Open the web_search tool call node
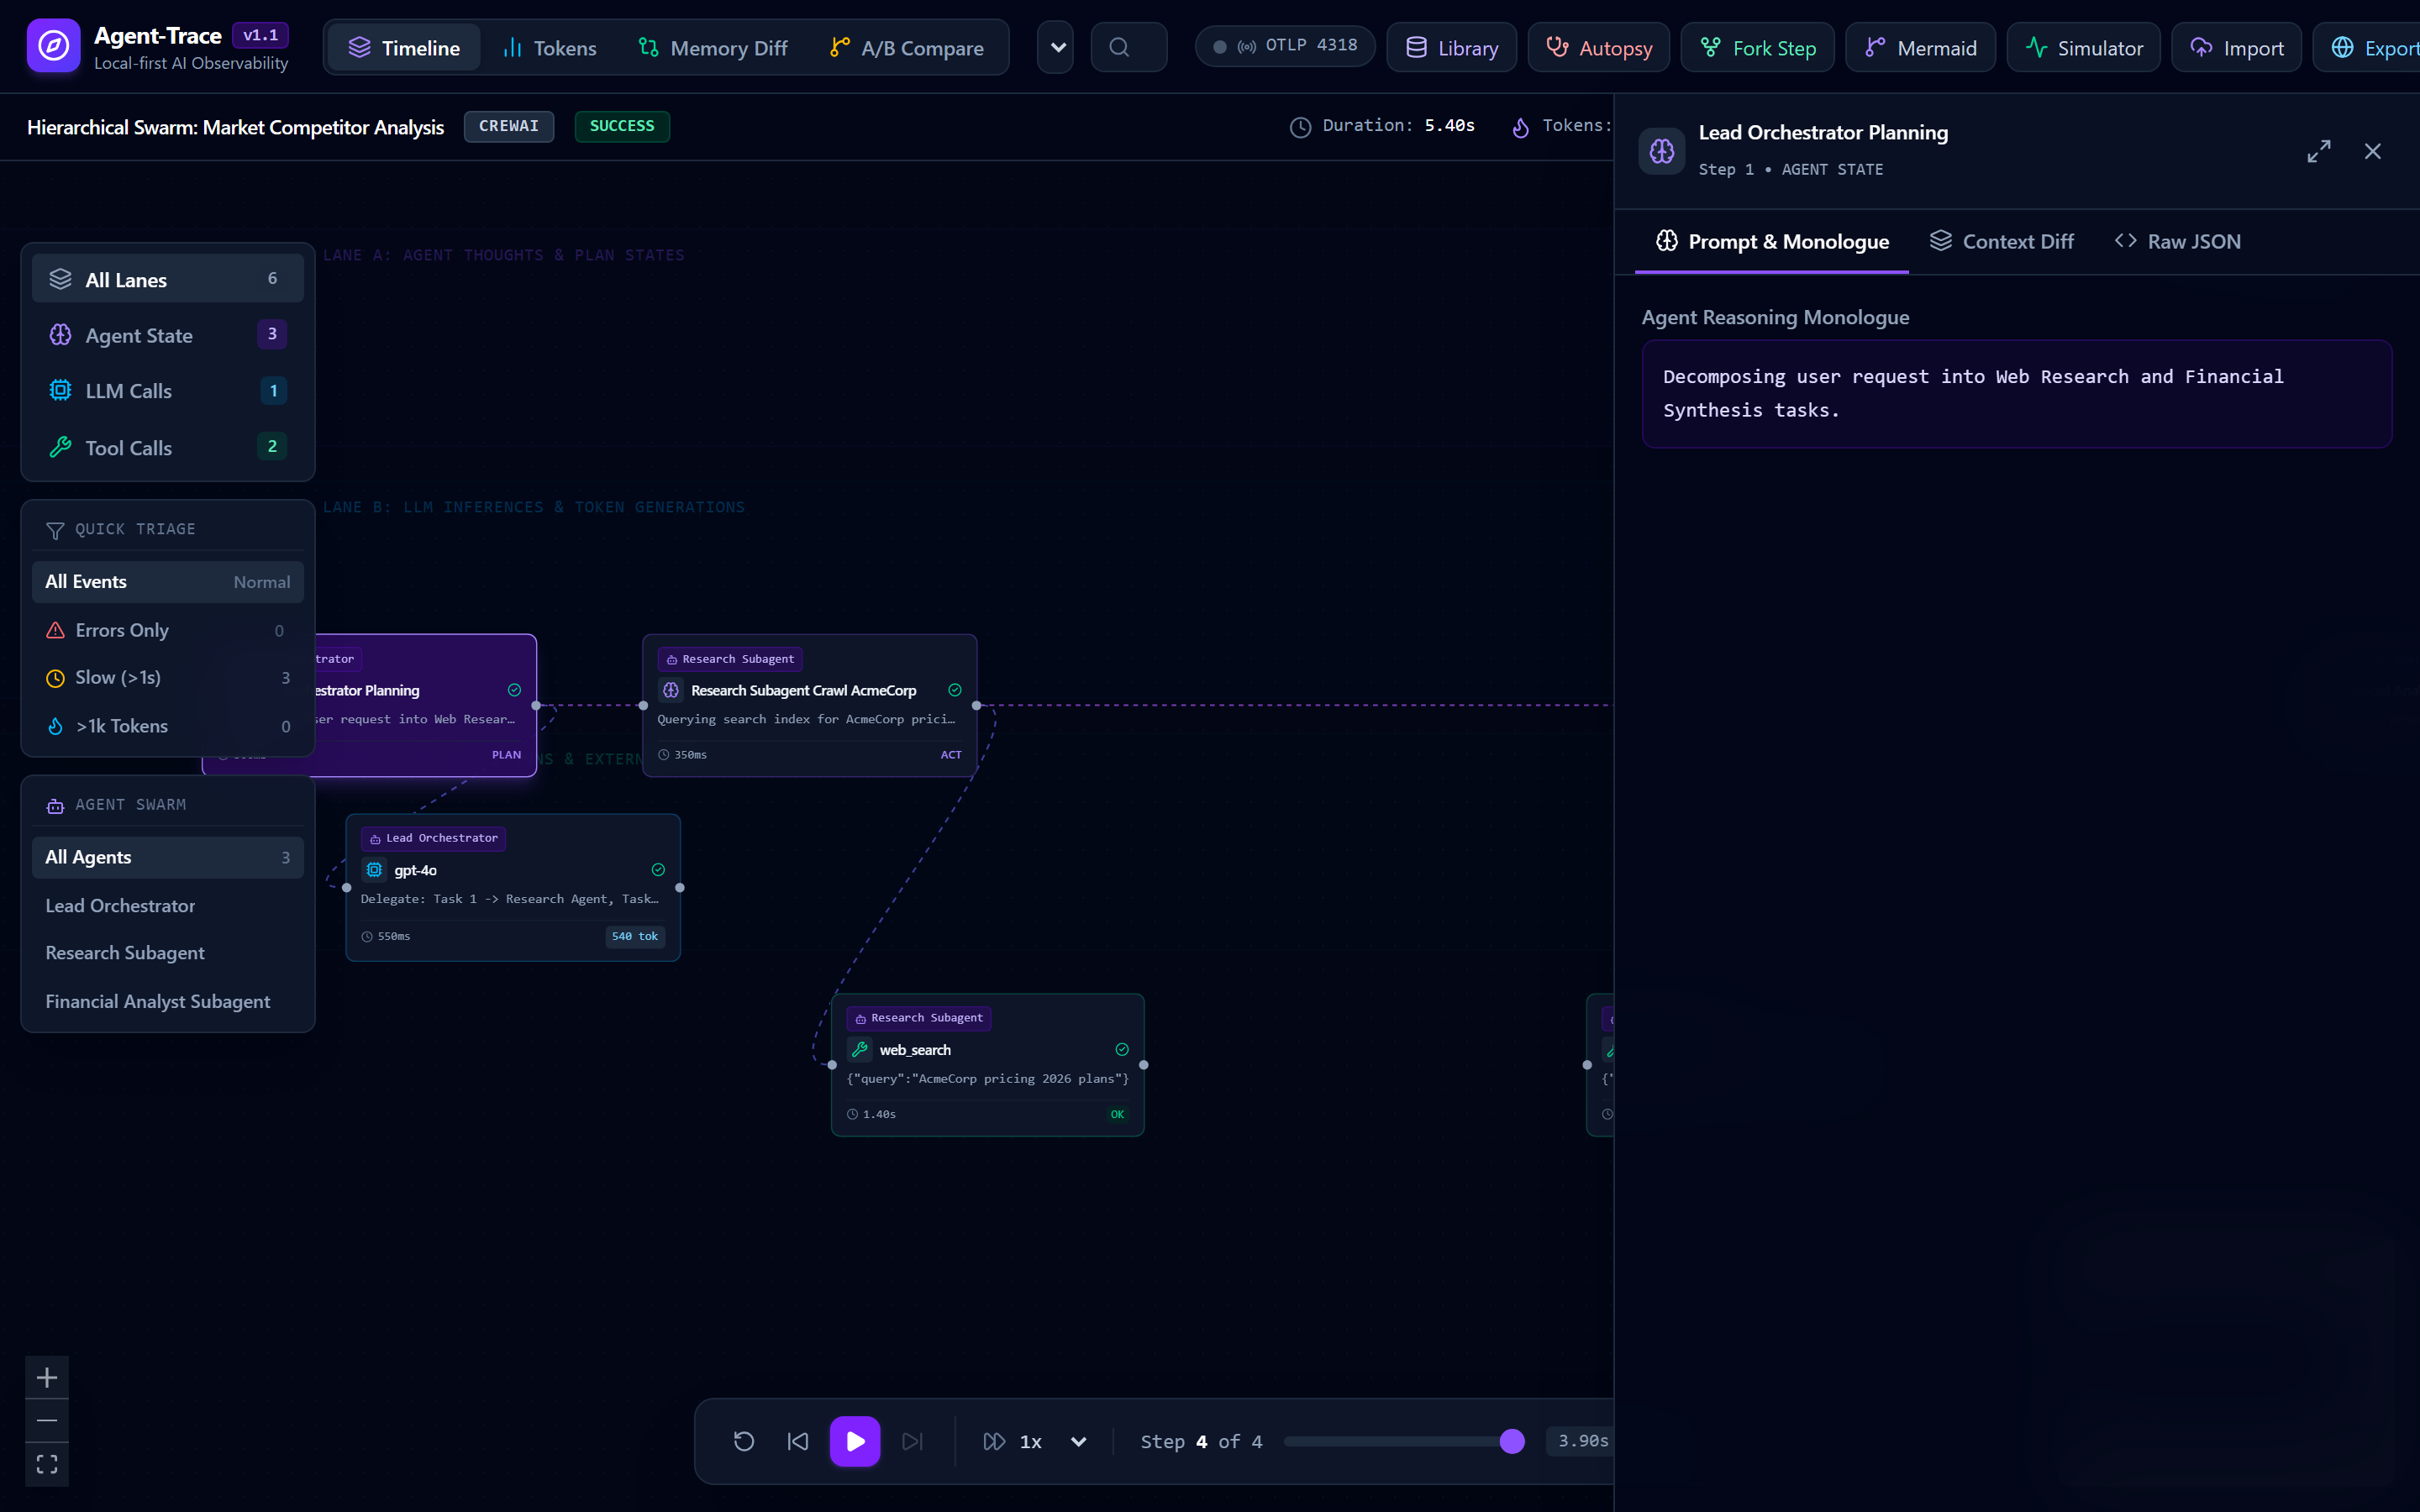This screenshot has height=1512, width=2420. [x=987, y=1064]
